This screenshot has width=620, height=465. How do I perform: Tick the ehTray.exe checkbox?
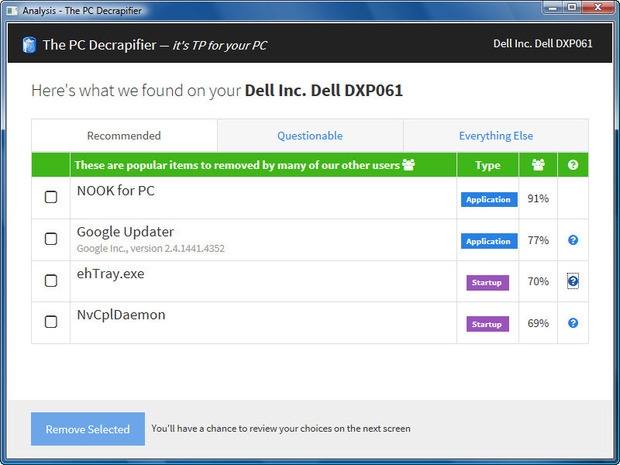51,280
